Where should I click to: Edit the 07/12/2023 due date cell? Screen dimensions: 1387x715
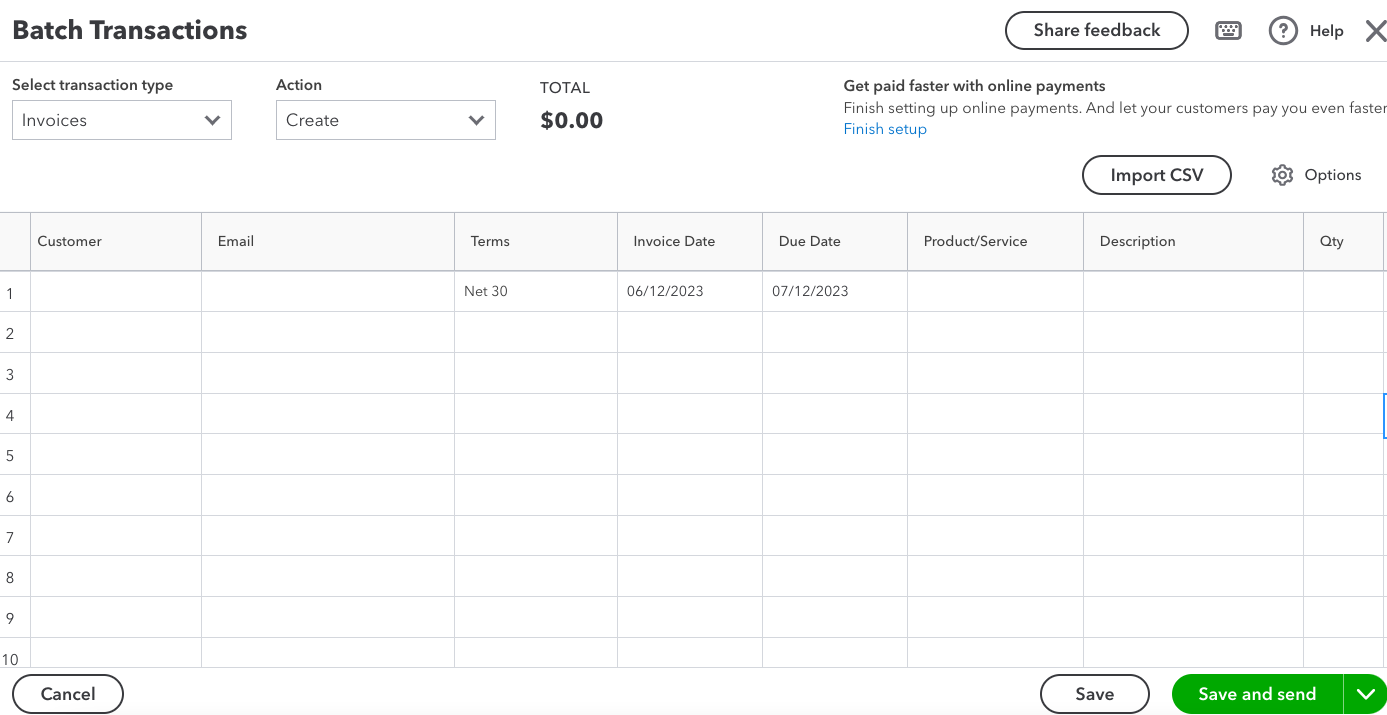[x=834, y=291]
